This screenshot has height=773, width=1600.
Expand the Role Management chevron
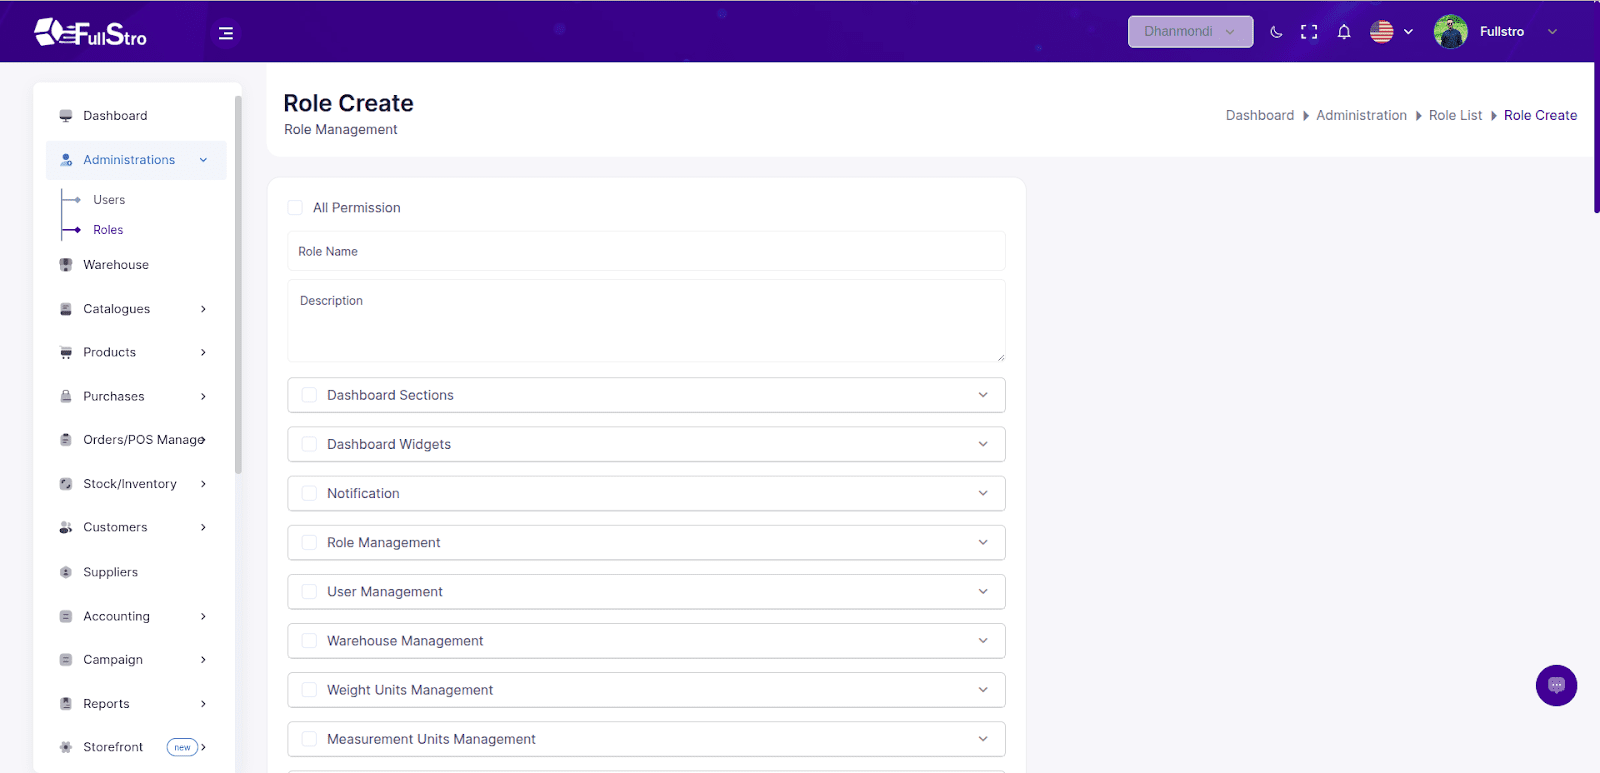click(983, 542)
